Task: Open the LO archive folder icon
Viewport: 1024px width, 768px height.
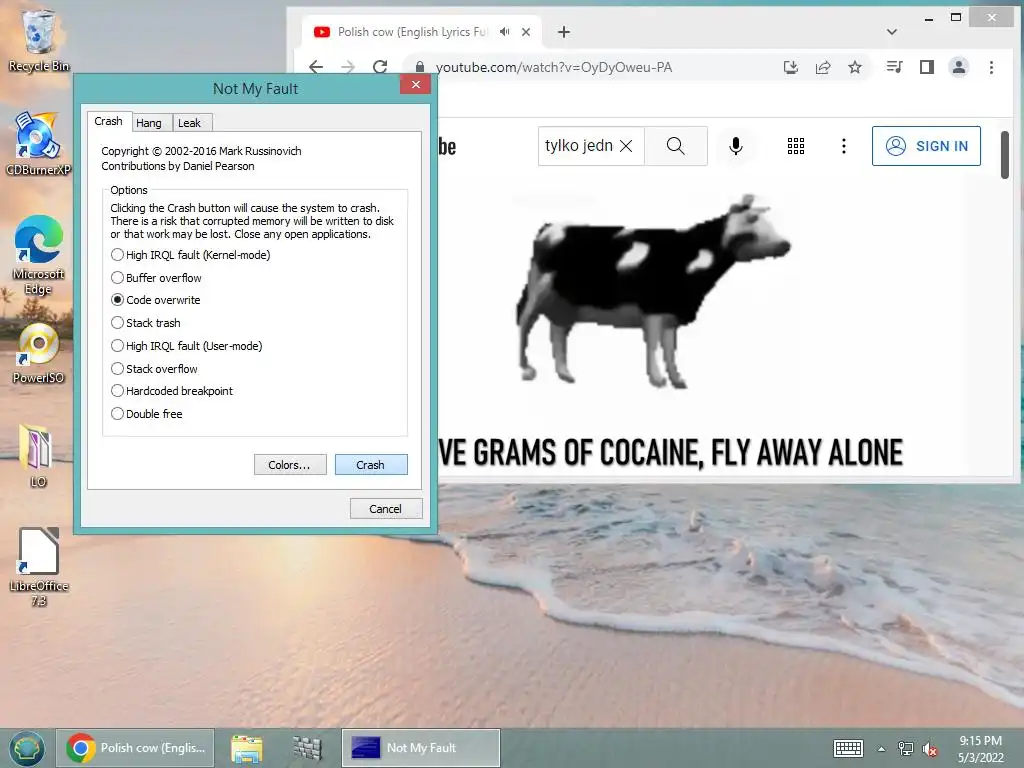Action: (38, 455)
